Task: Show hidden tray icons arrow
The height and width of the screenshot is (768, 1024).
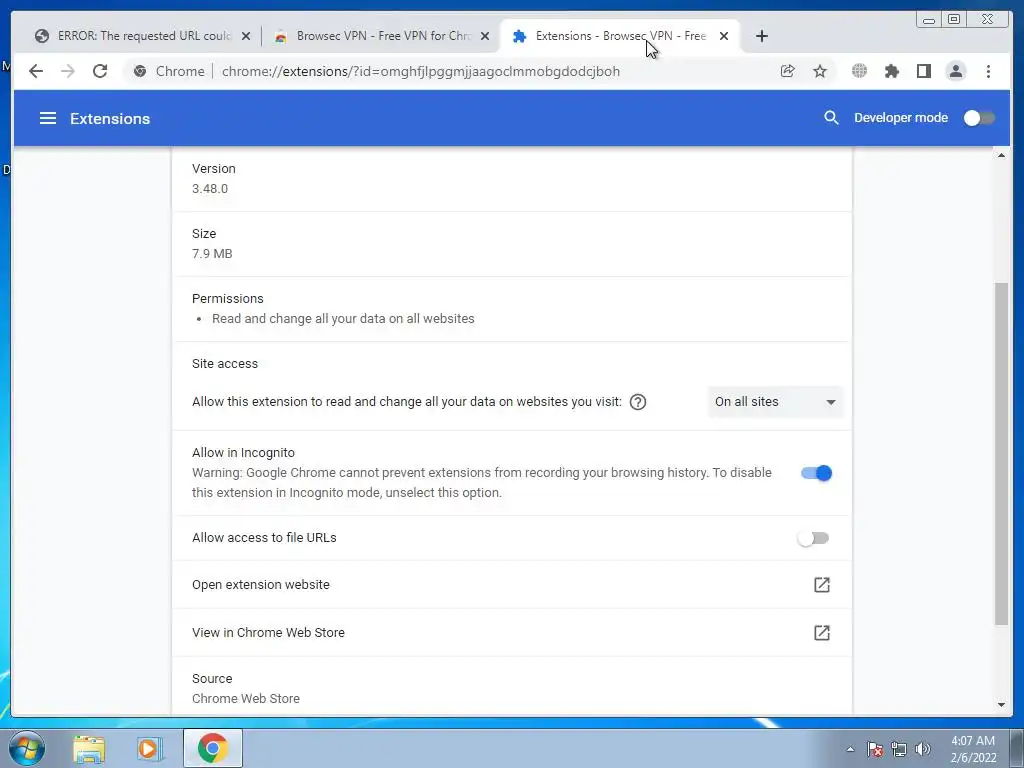Action: [x=850, y=749]
